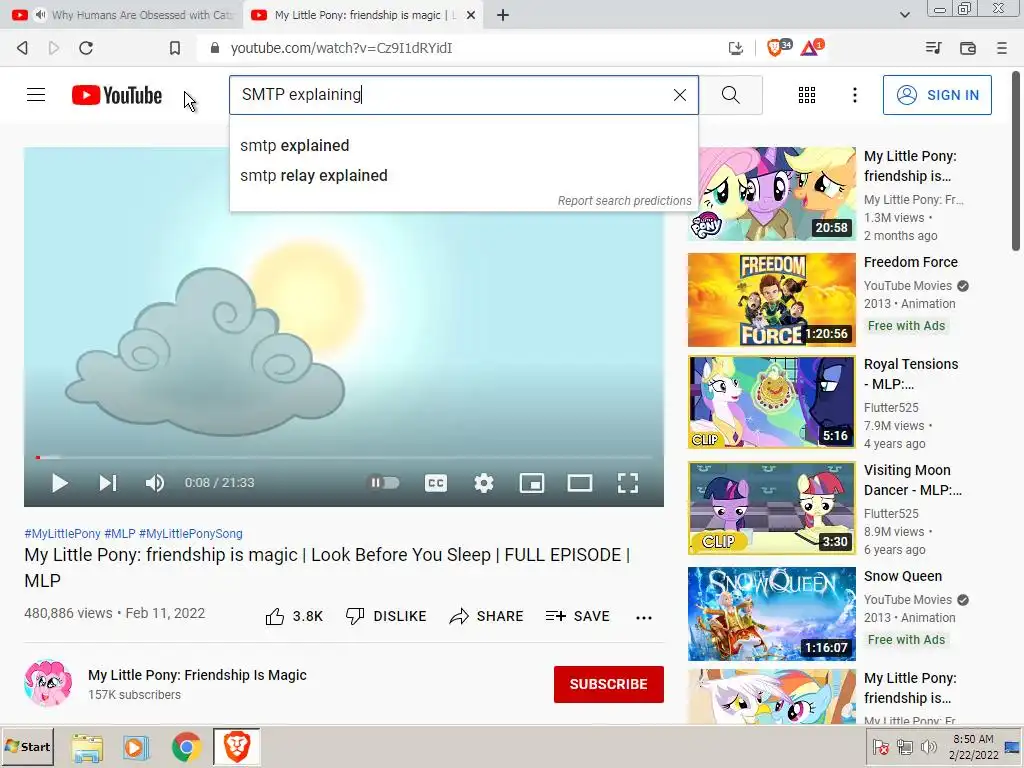Open the 20:58 My Little Pony thumbnail

pos(772,193)
